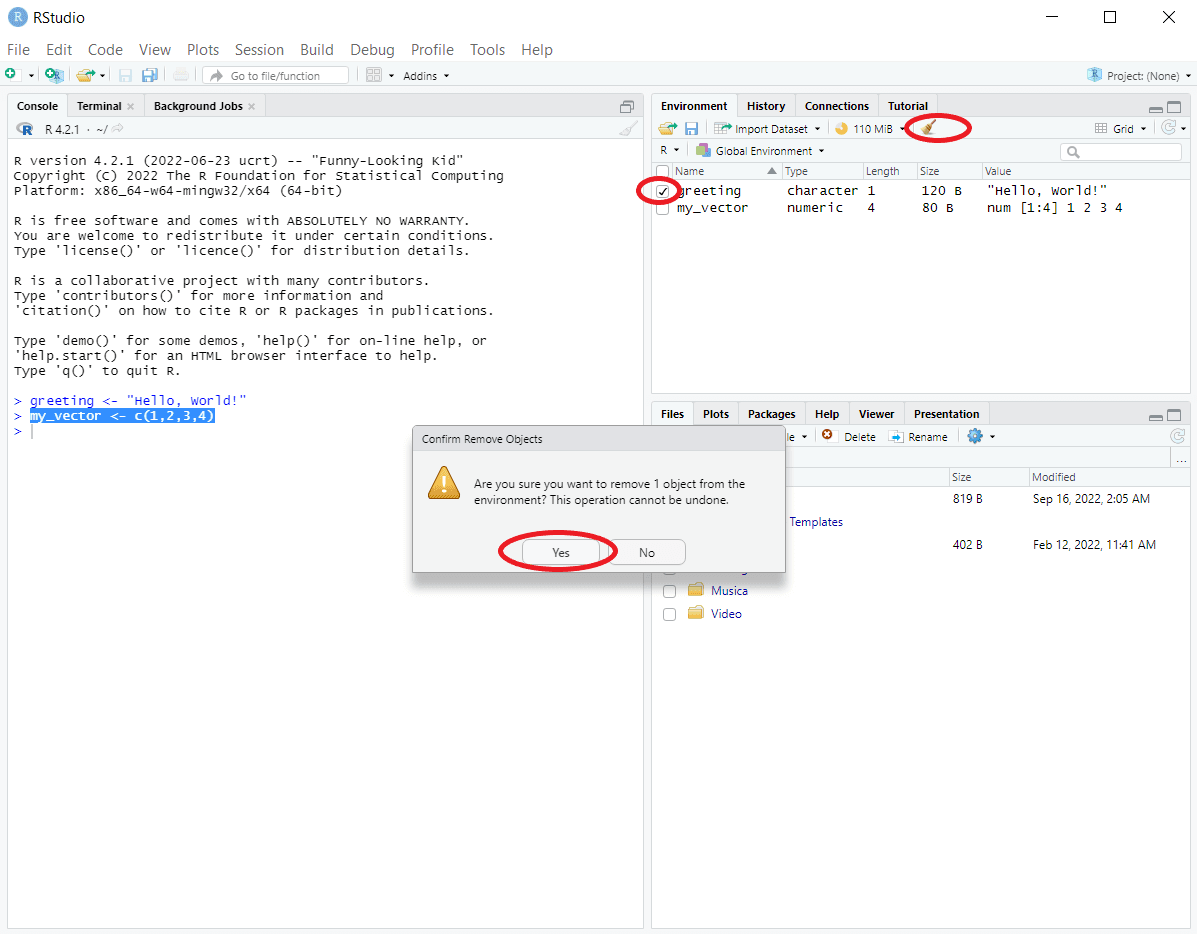The image size is (1197, 934).
Task: Click the single-disk Save icon in main toolbar
Action: pos(125,75)
